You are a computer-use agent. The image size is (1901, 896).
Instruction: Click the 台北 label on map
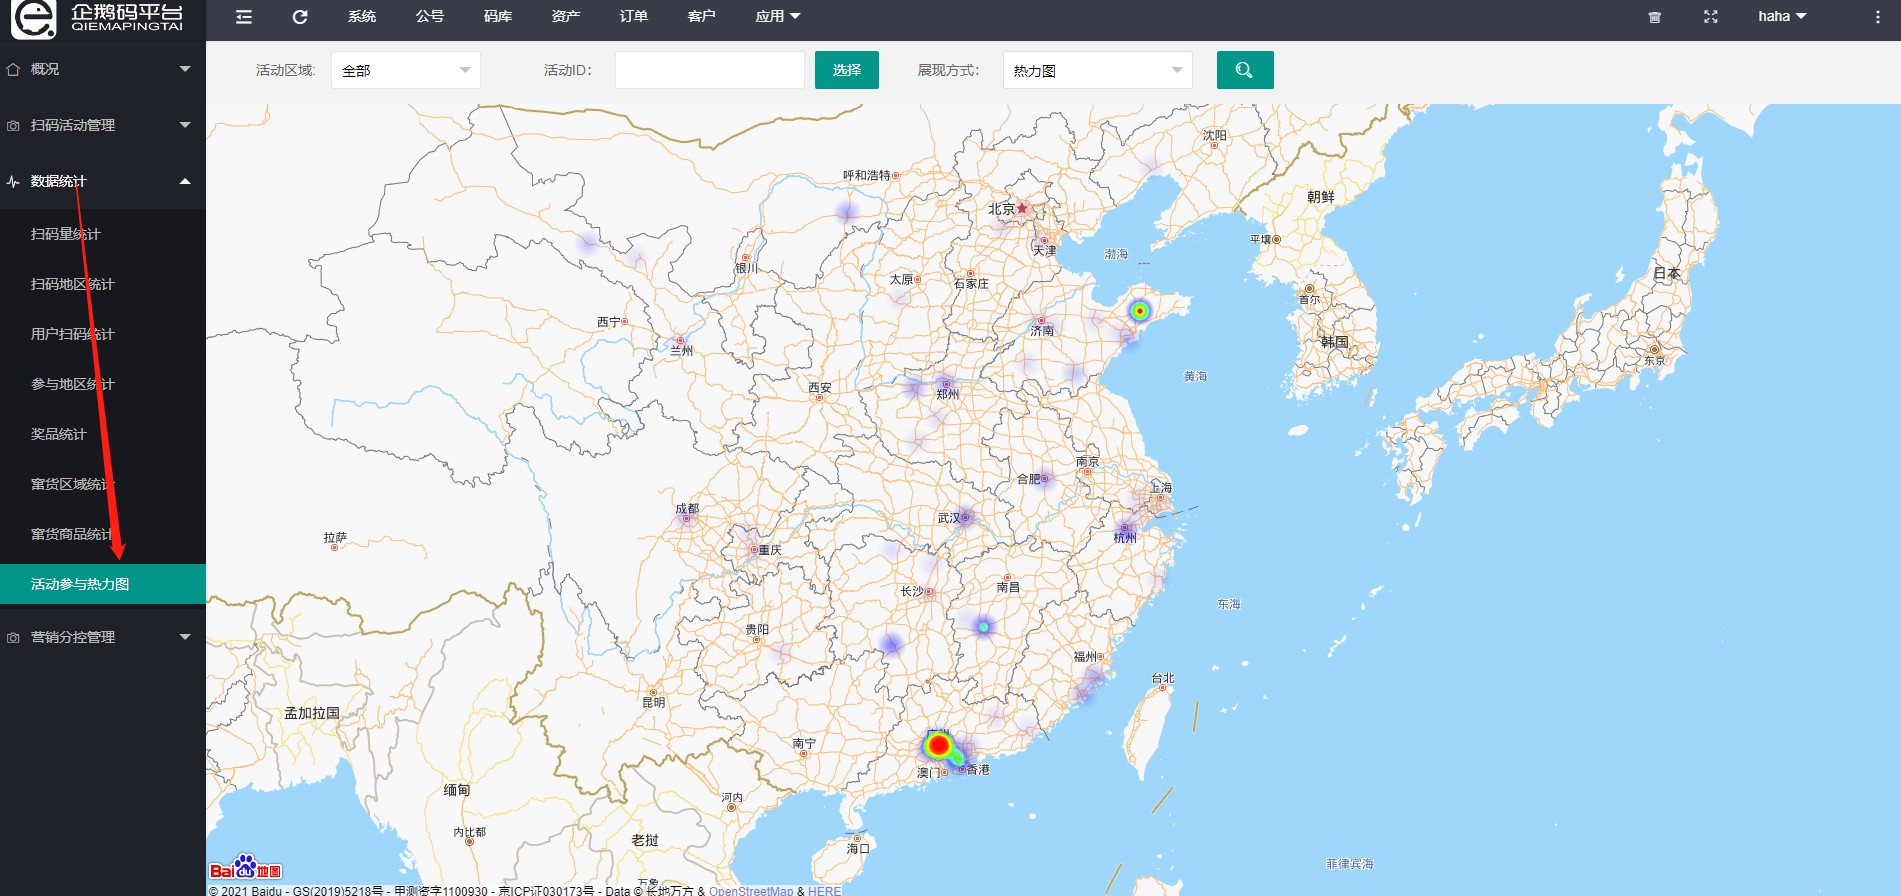1163,678
